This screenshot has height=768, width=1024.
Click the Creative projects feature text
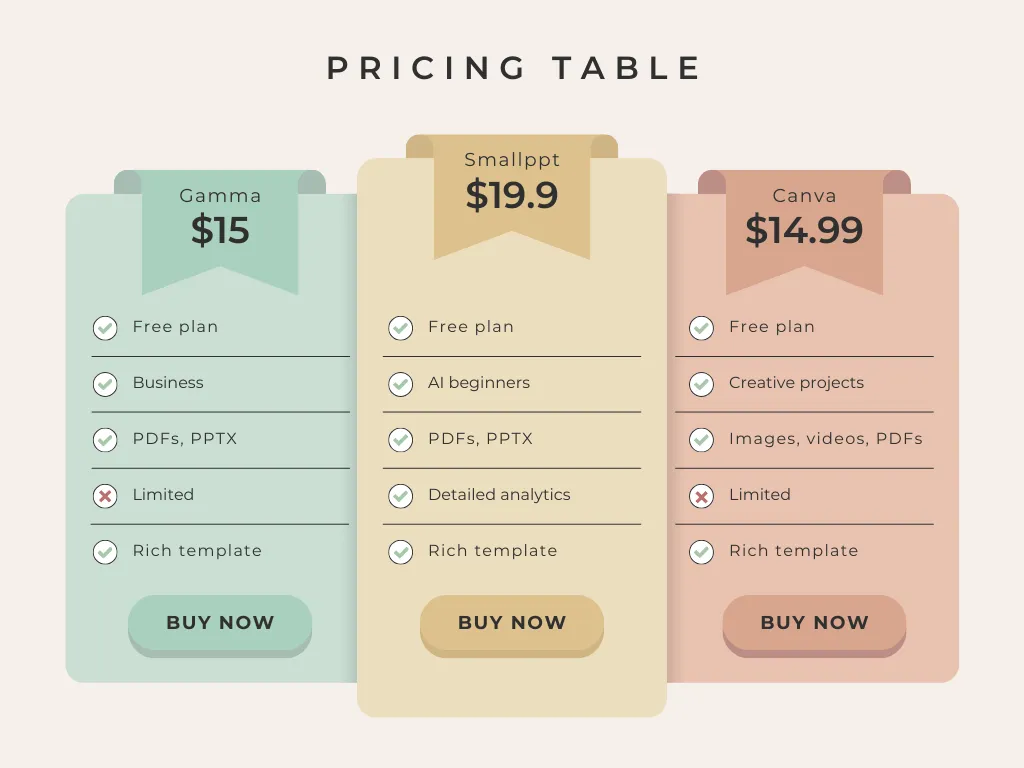pos(796,383)
